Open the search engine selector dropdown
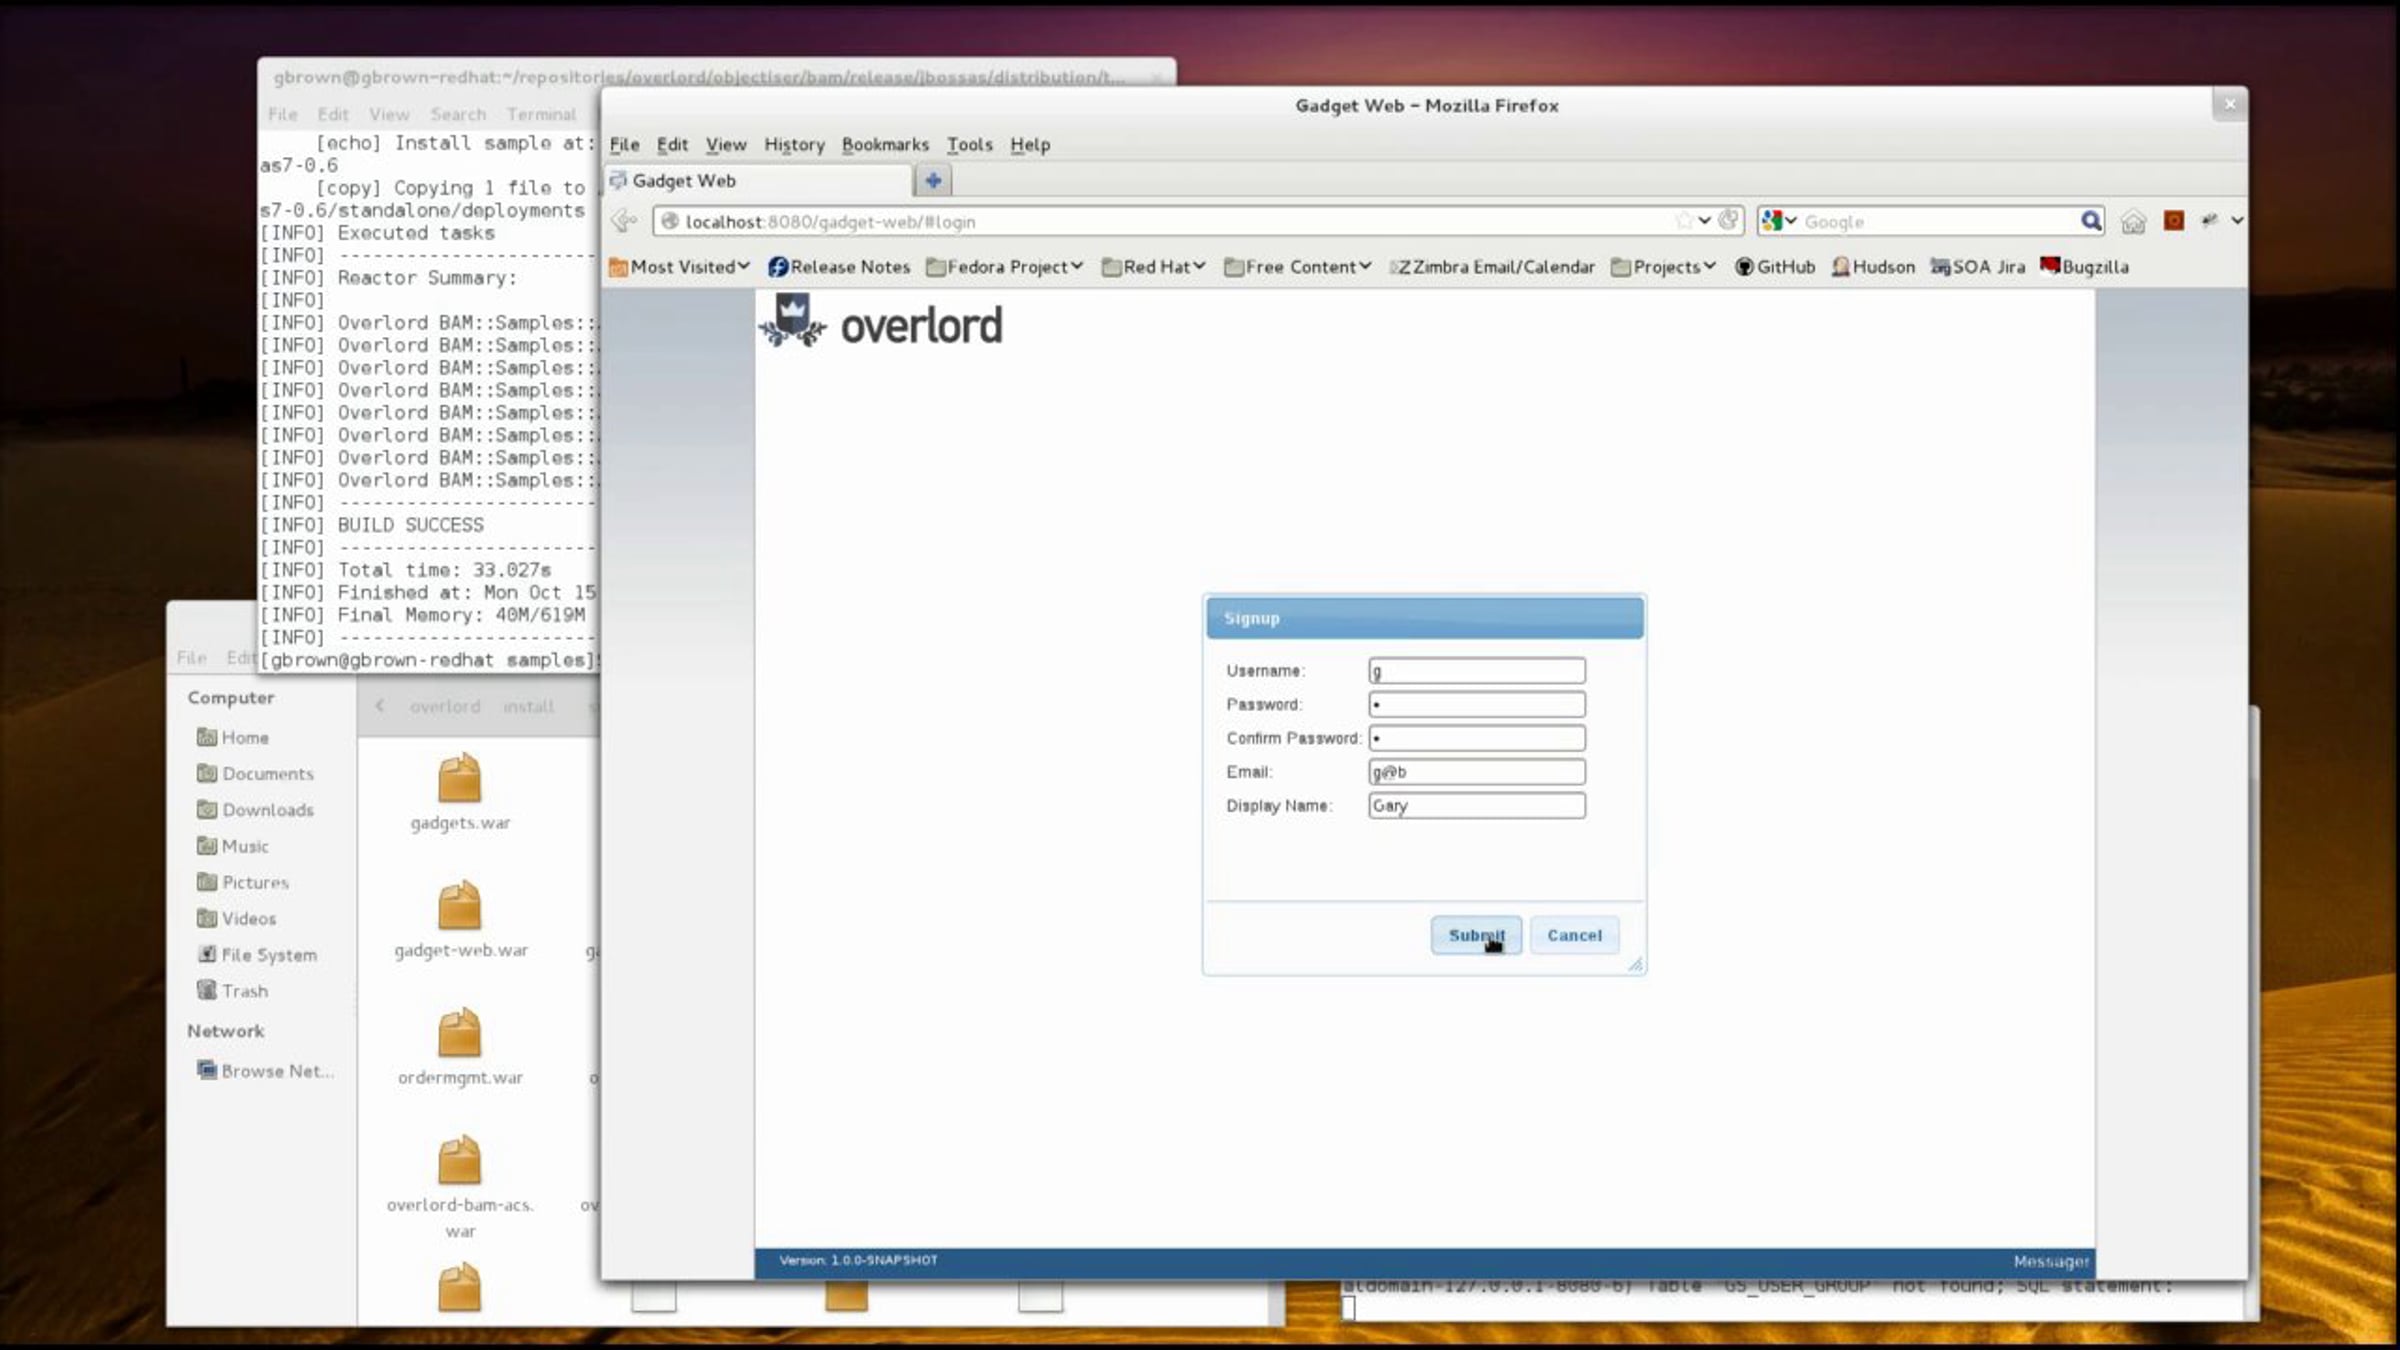The height and width of the screenshot is (1350, 2400). 1779,221
